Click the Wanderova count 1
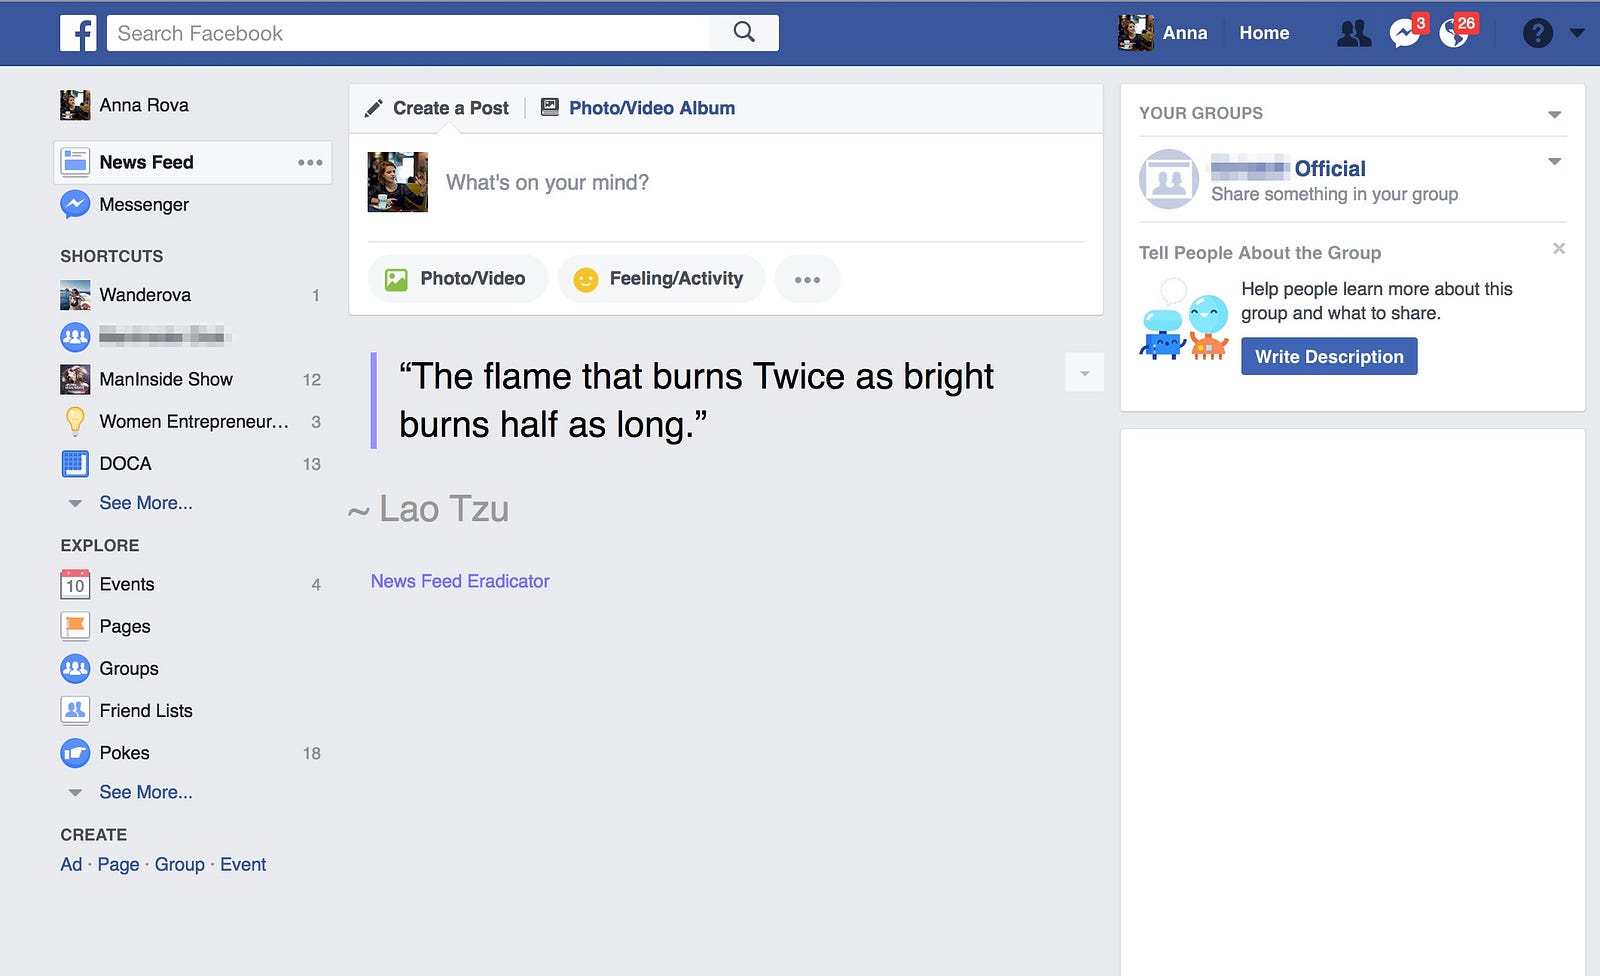Screen dimensions: 1600x976 click(x=316, y=296)
